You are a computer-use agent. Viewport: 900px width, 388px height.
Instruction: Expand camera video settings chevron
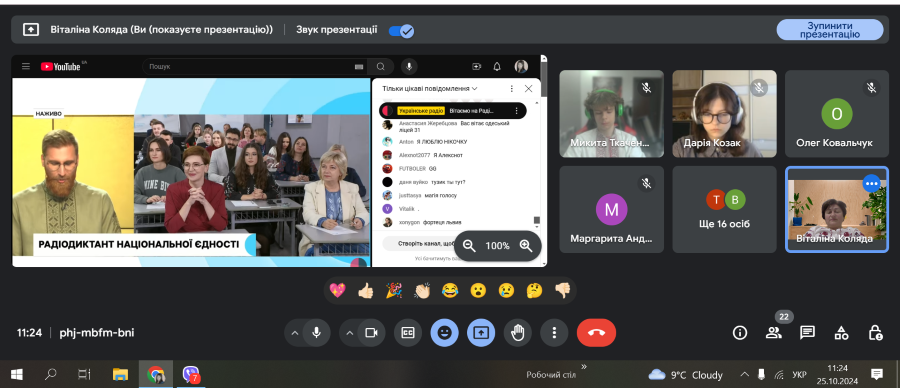coord(350,333)
